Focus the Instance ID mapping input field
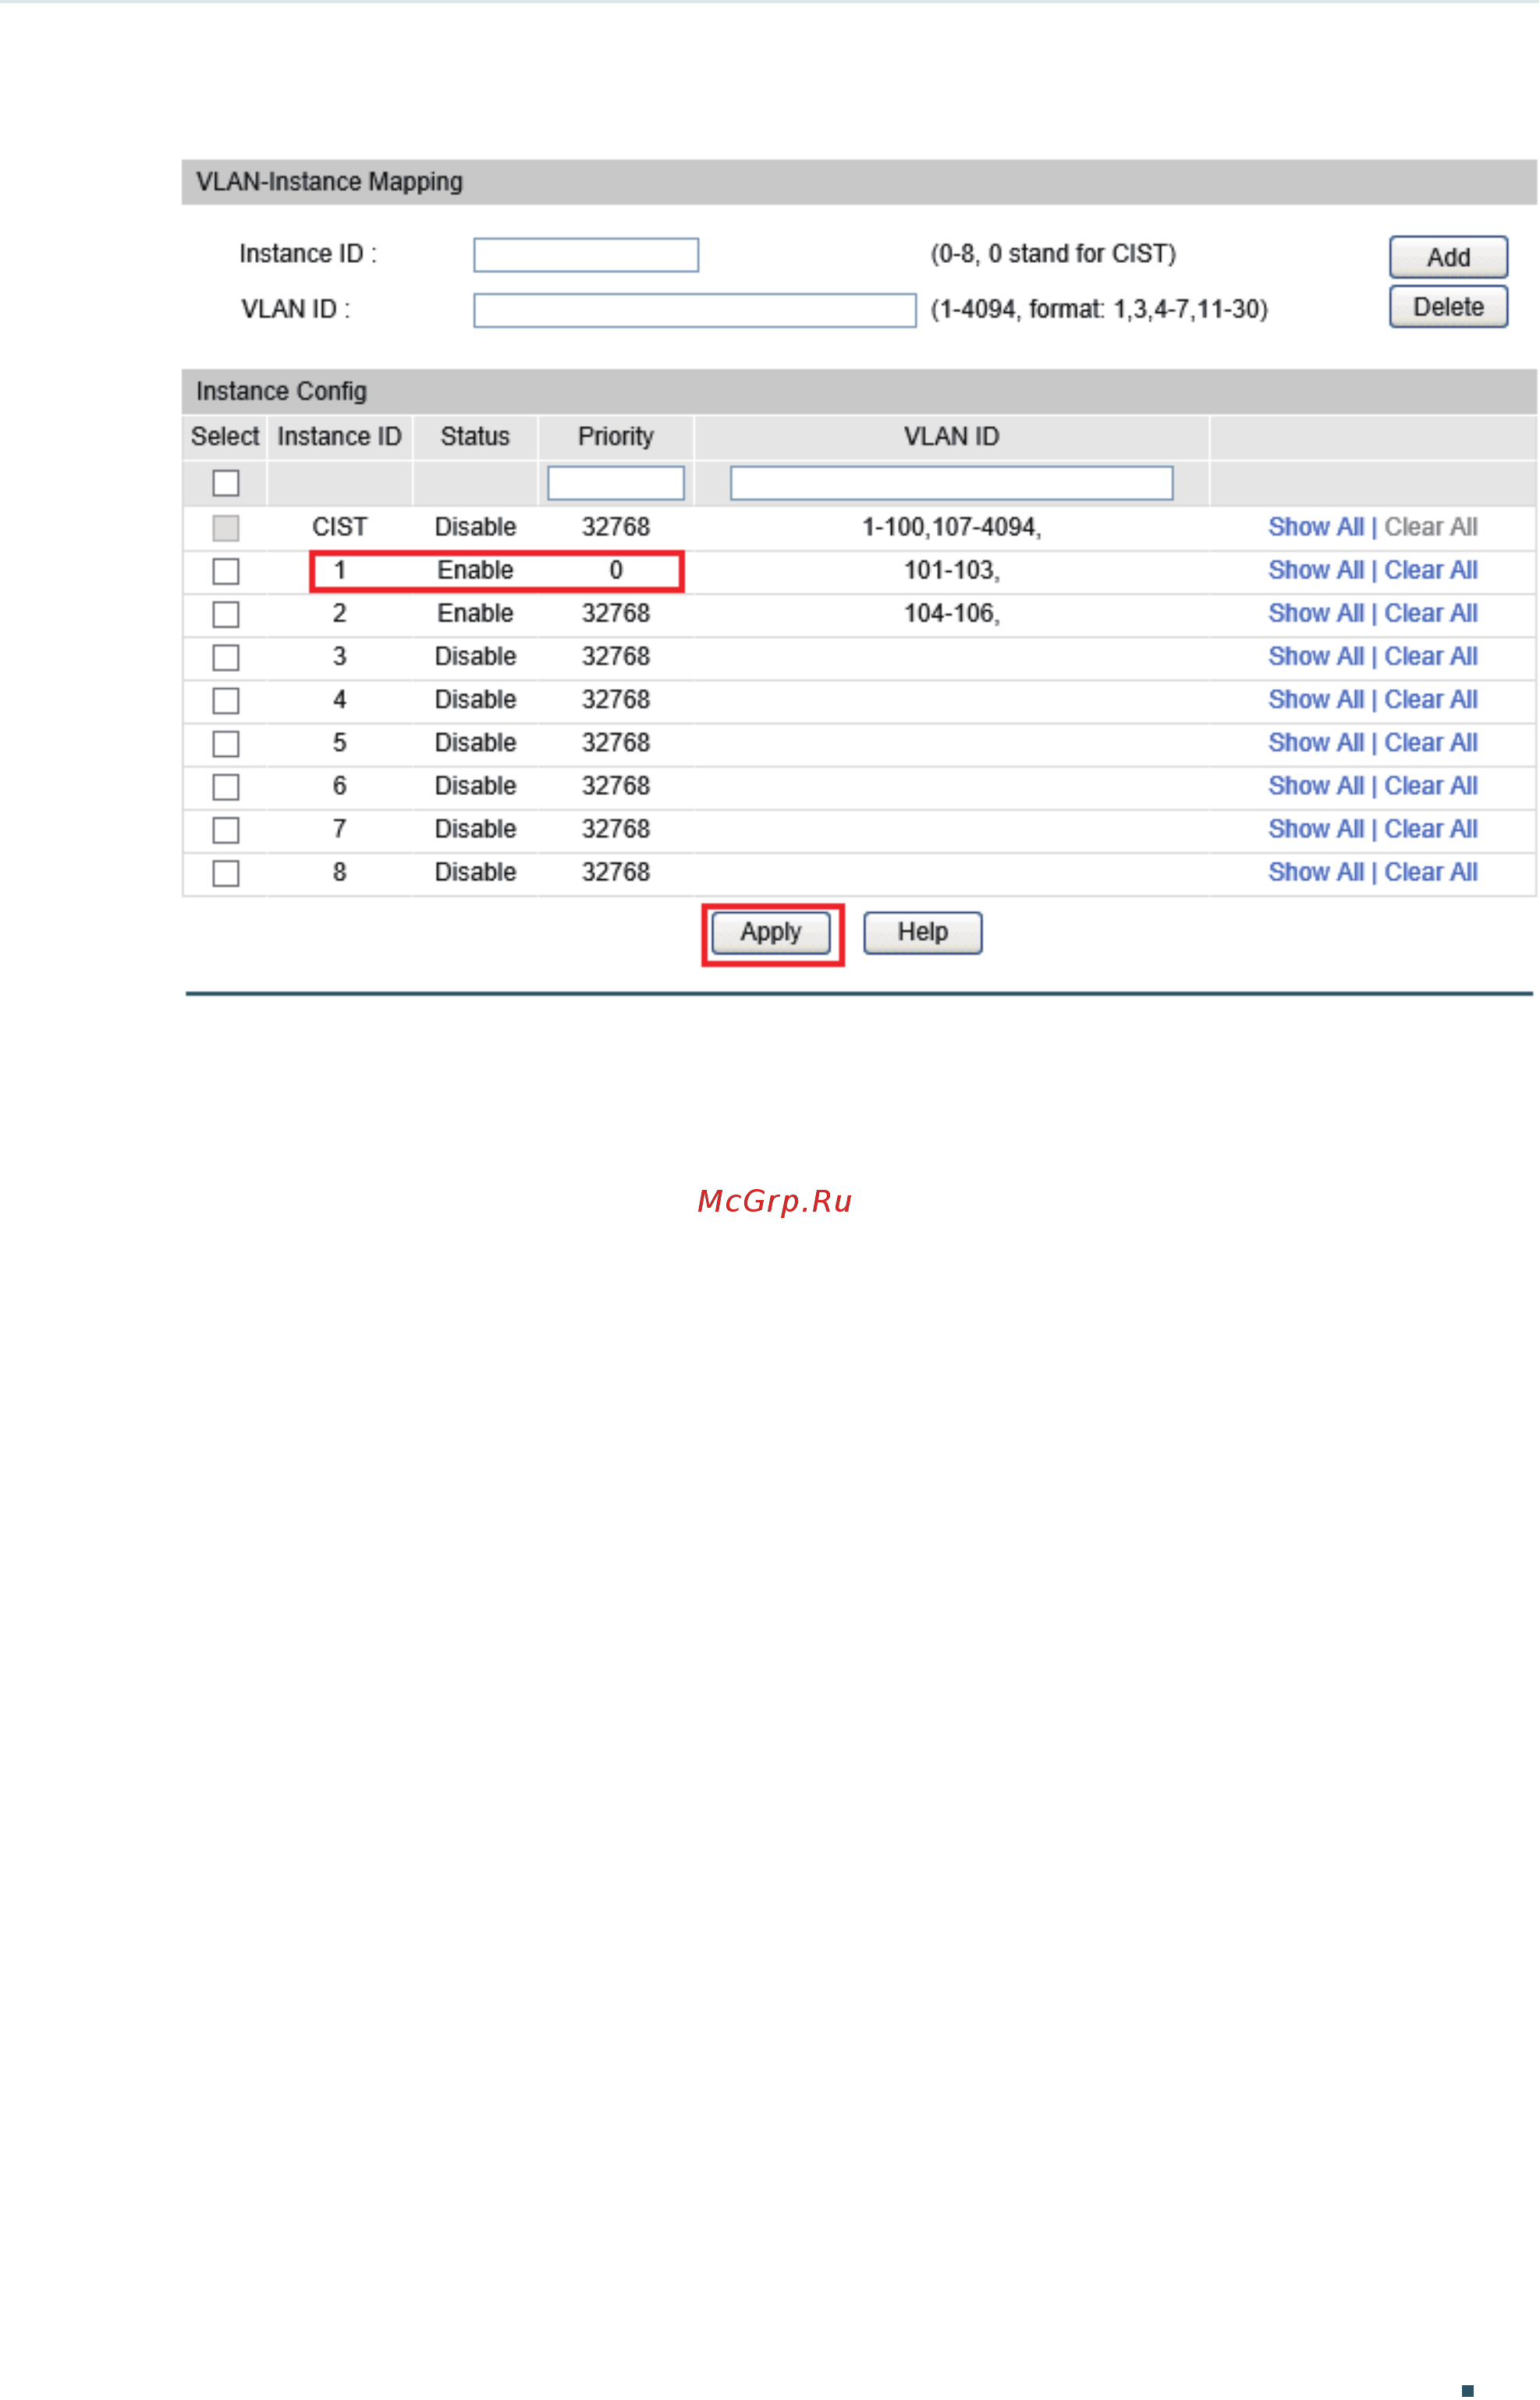 tap(586, 255)
